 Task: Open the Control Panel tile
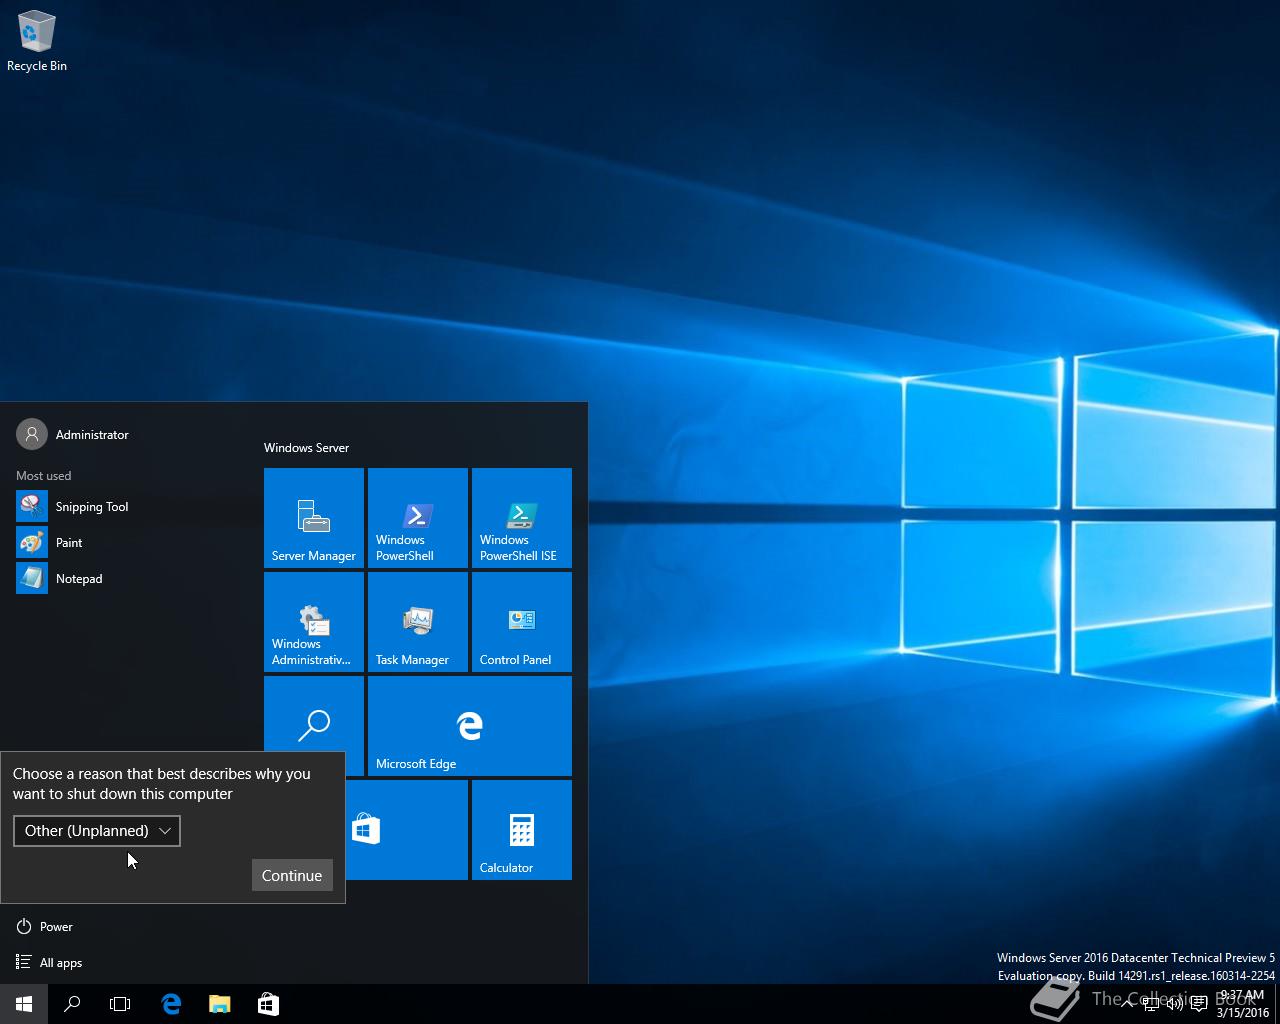522,622
